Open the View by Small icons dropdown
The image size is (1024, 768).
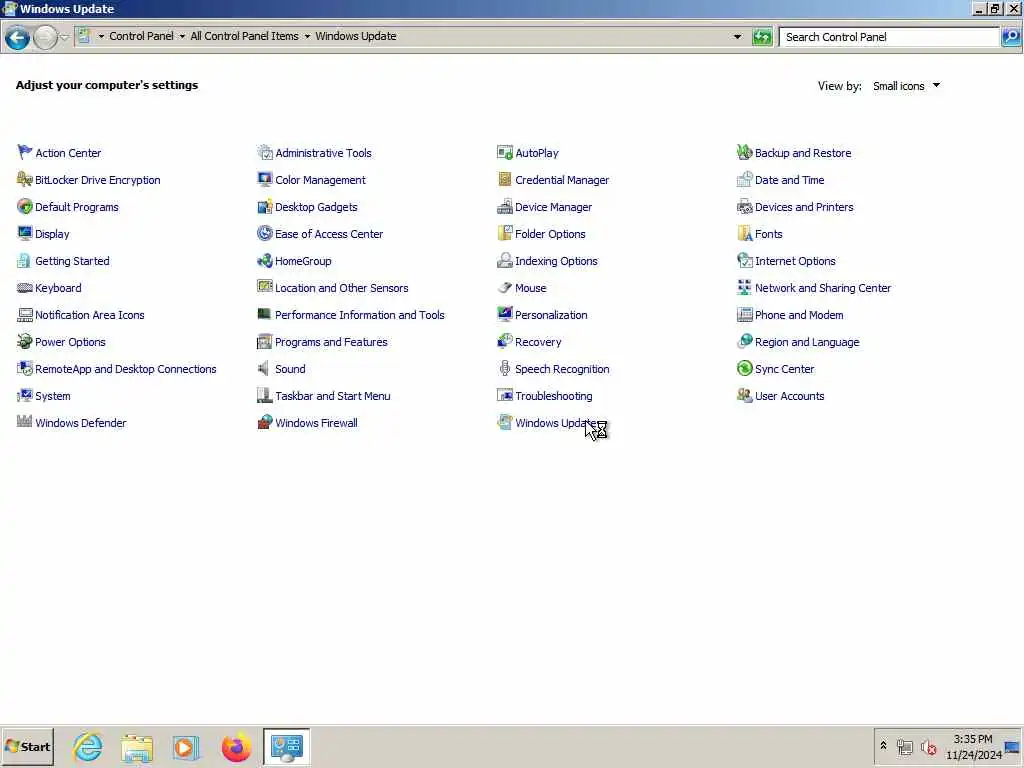906,86
